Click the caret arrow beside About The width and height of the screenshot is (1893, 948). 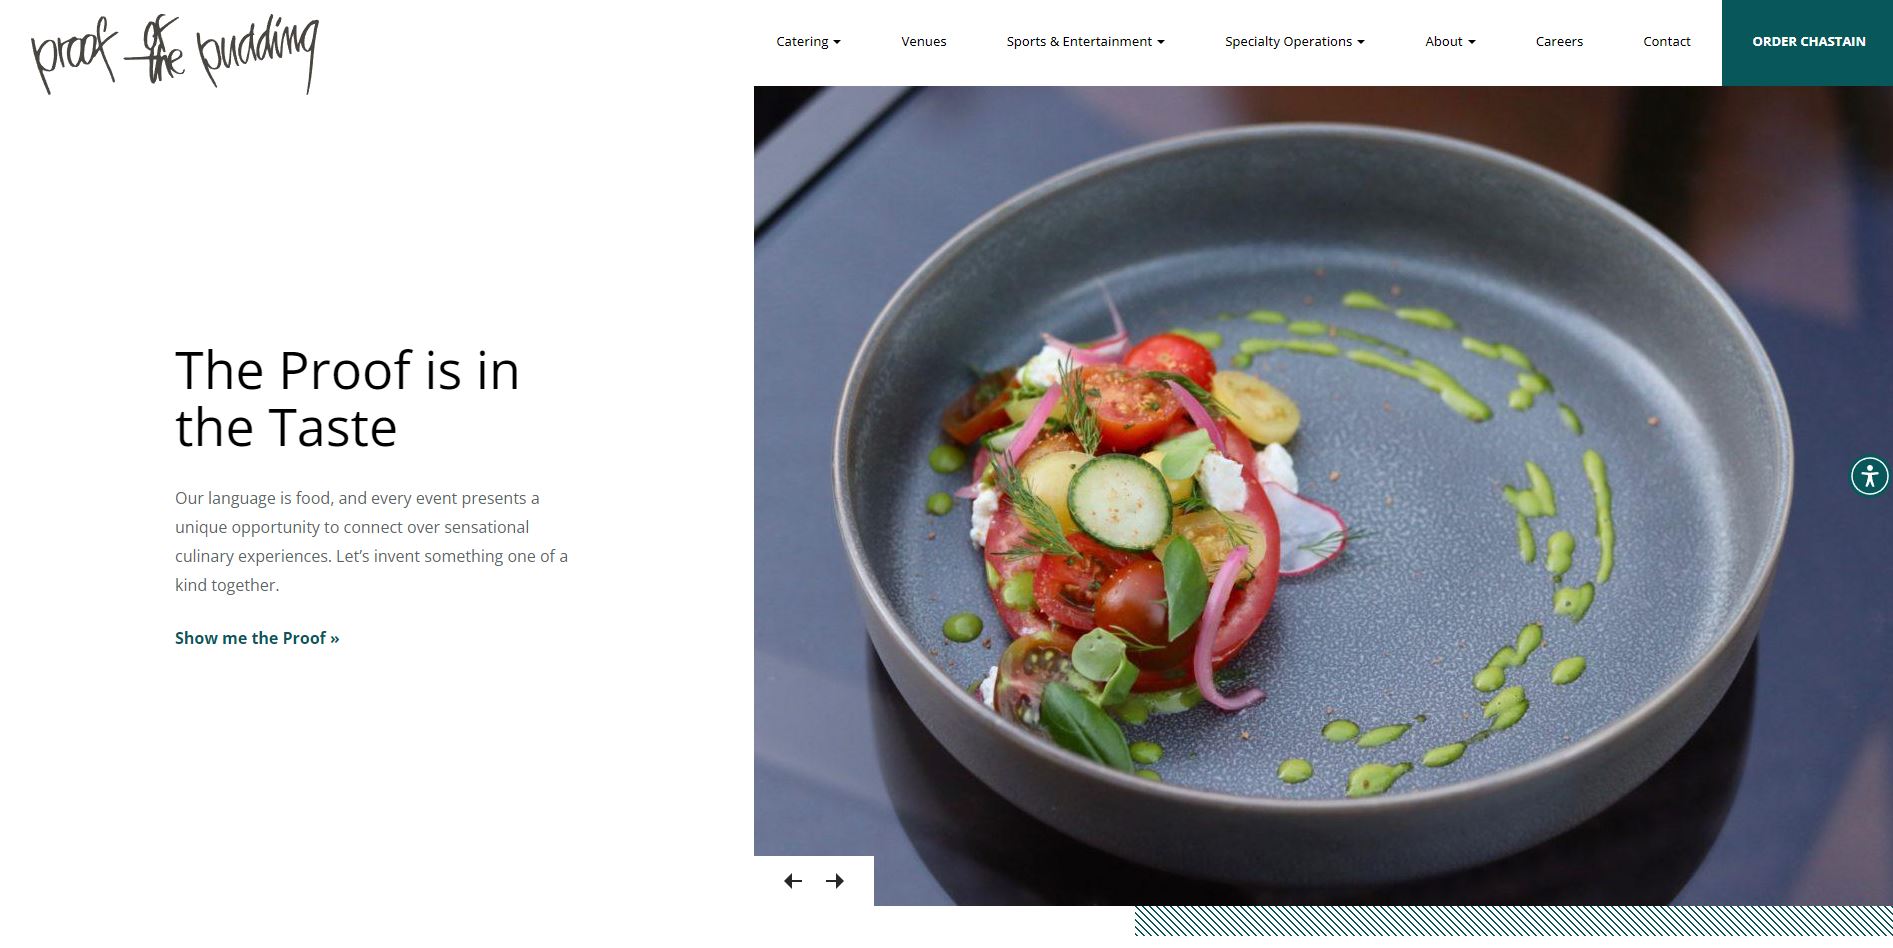tap(1471, 42)
